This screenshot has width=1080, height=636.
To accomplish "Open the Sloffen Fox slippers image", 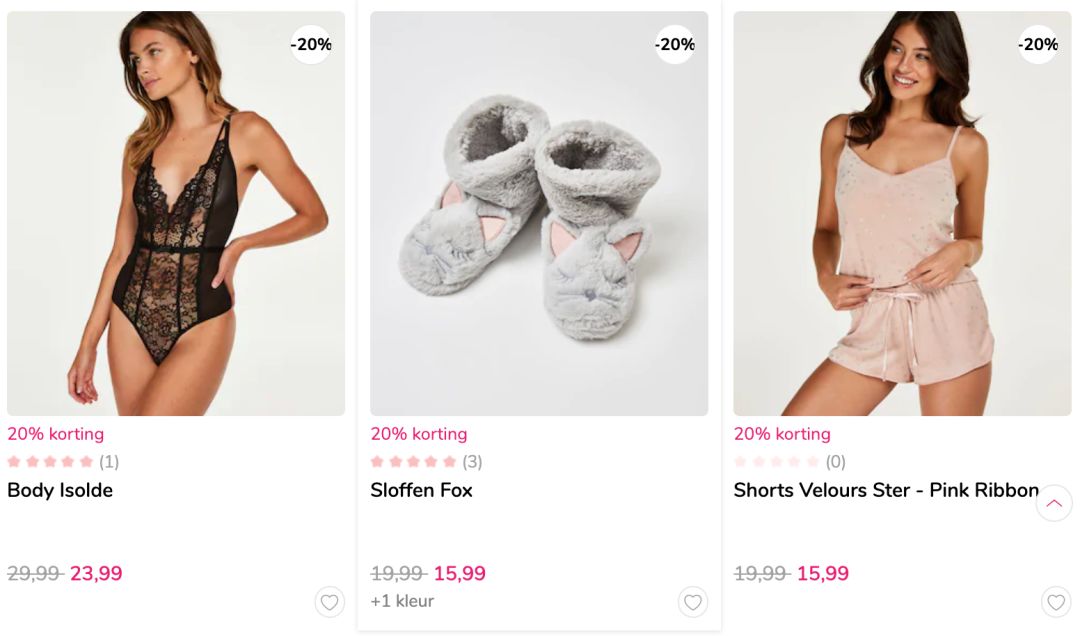I will point(539,213).
